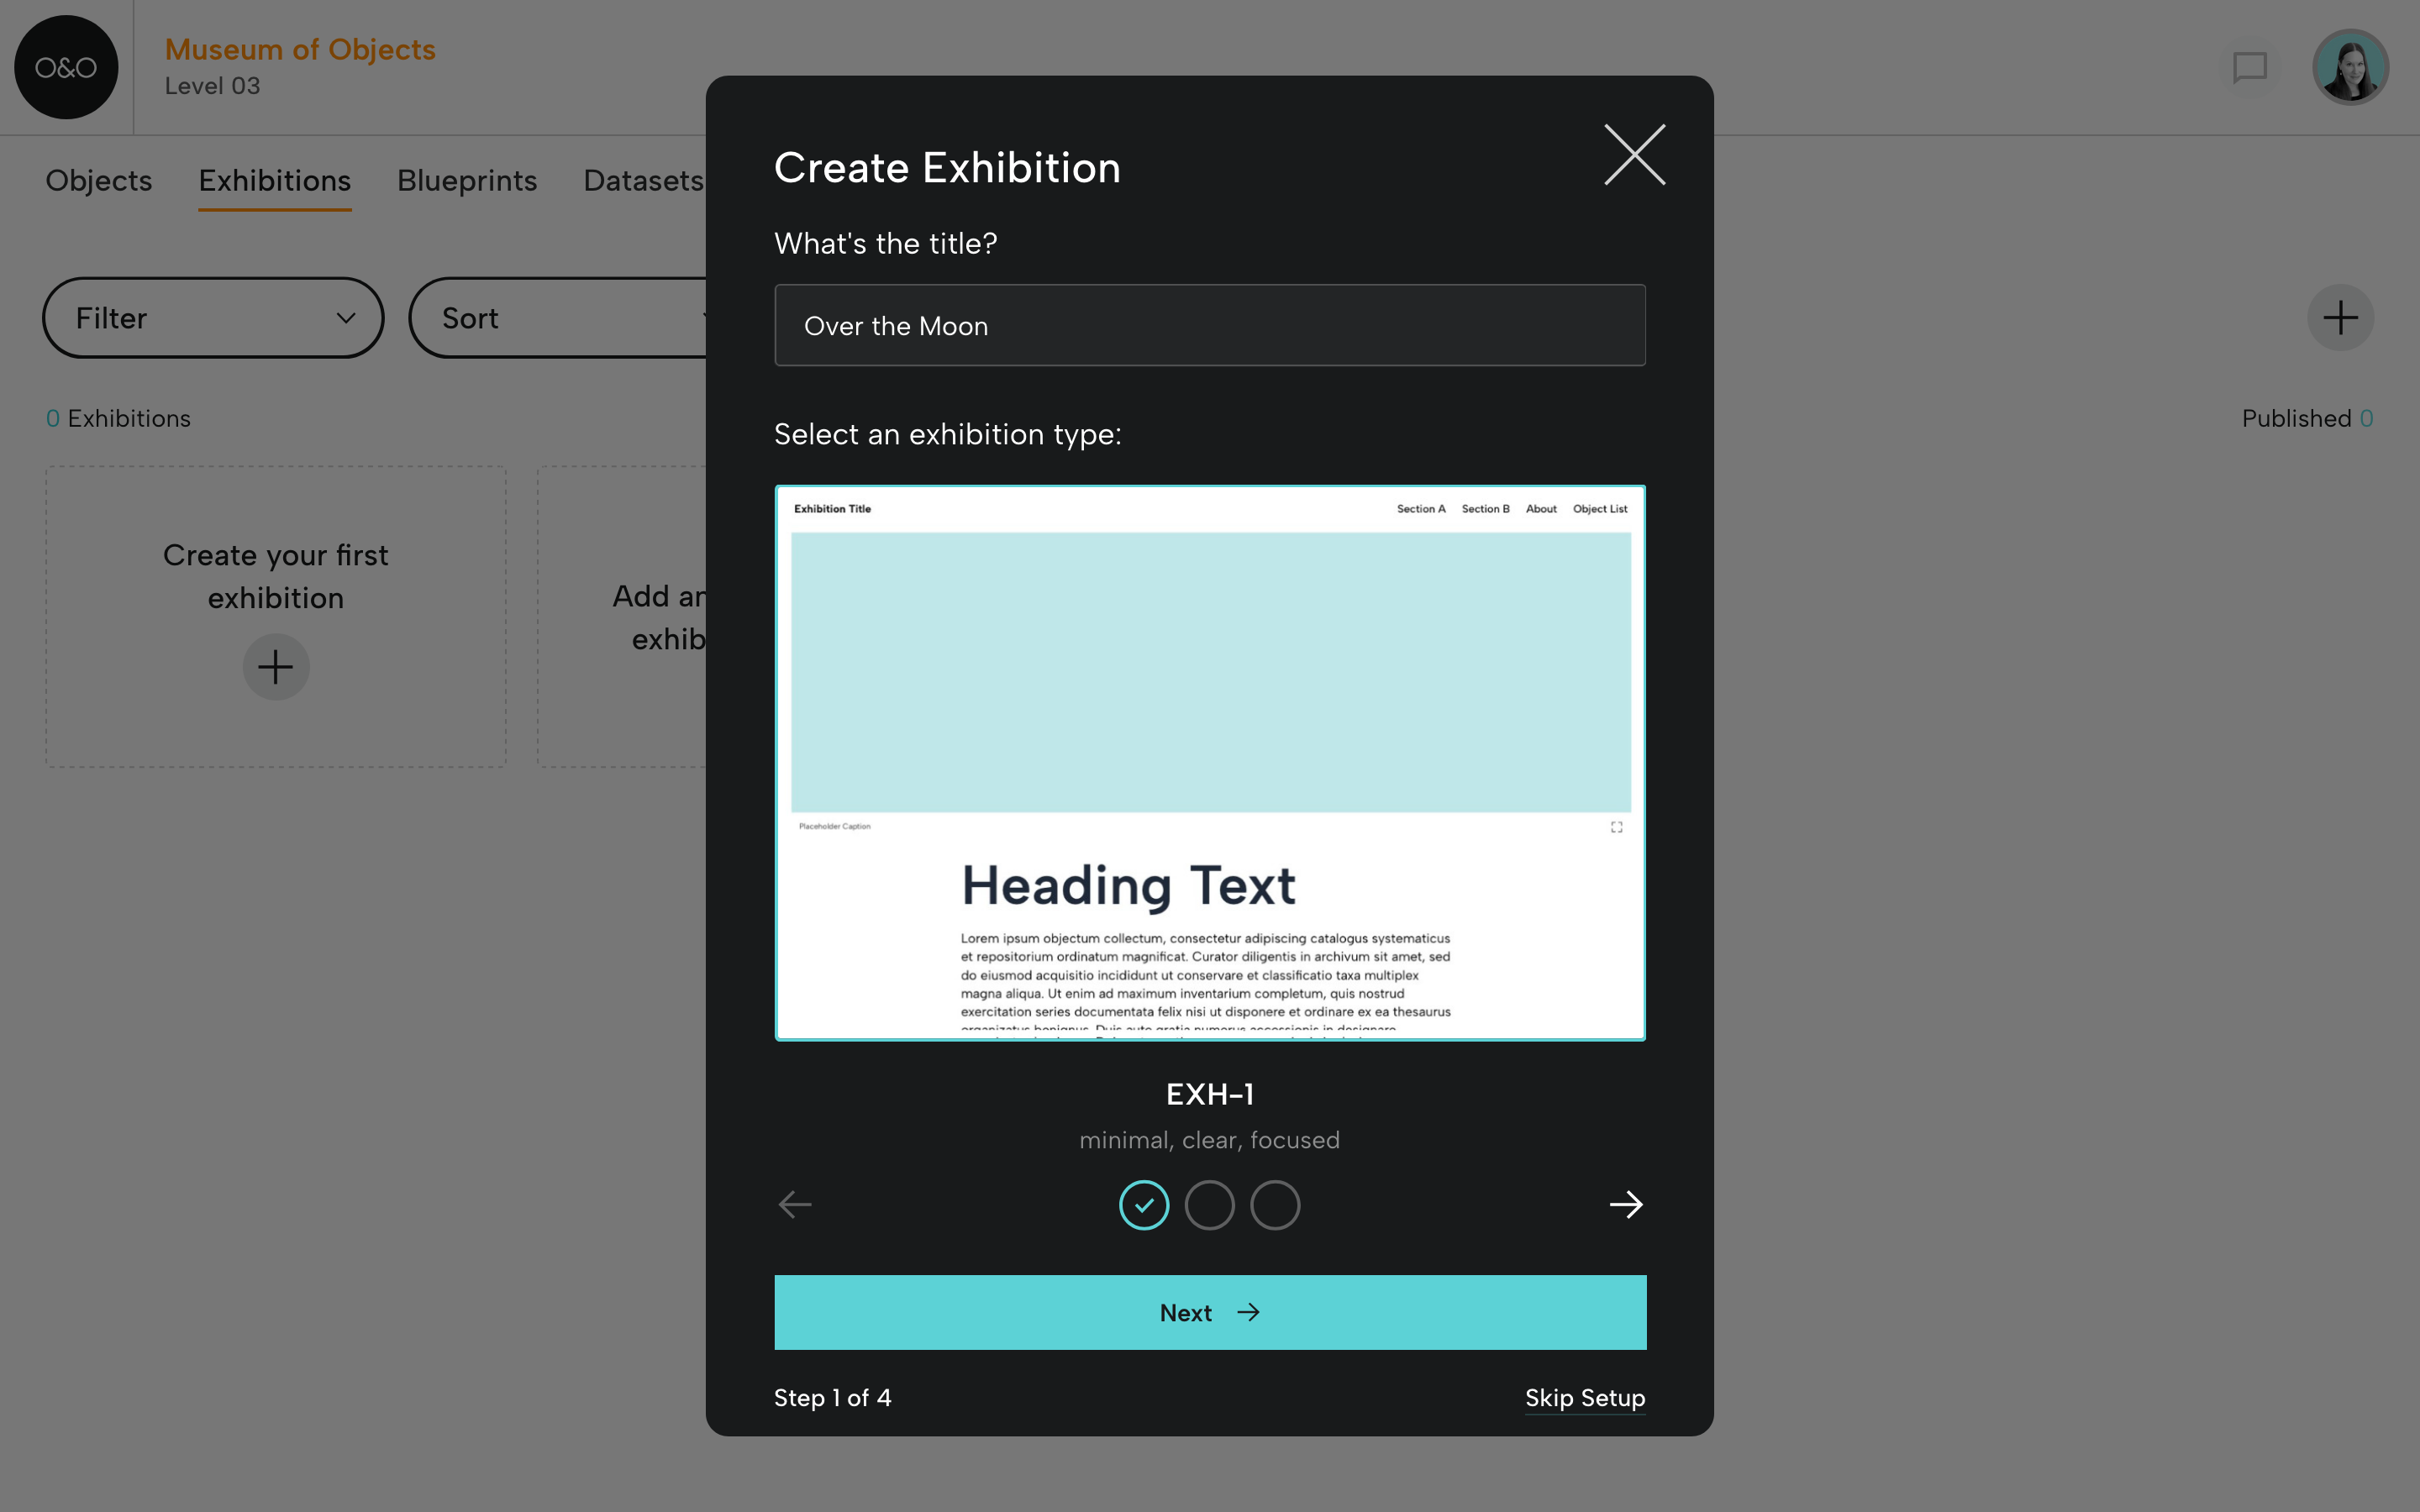Go to previous exhibition type arrow
Viewport: 2420px width, 1512px height.
click(795, 1204)
